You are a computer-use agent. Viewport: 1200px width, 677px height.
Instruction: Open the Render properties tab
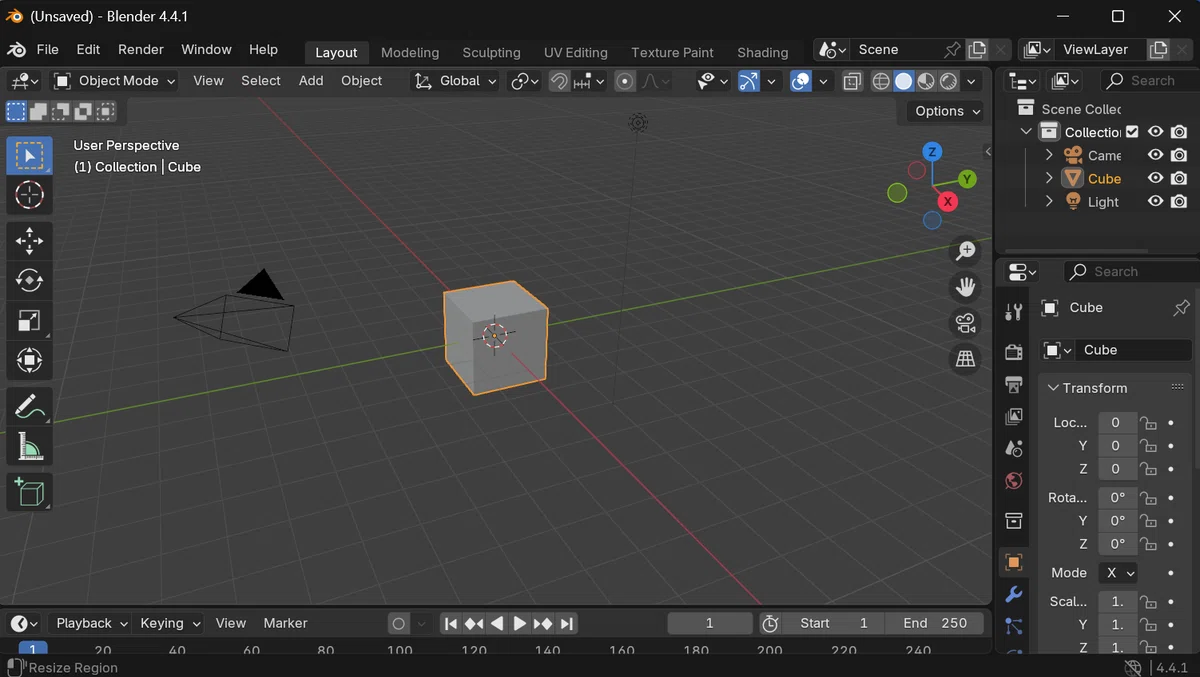(x=1013, y=351)
